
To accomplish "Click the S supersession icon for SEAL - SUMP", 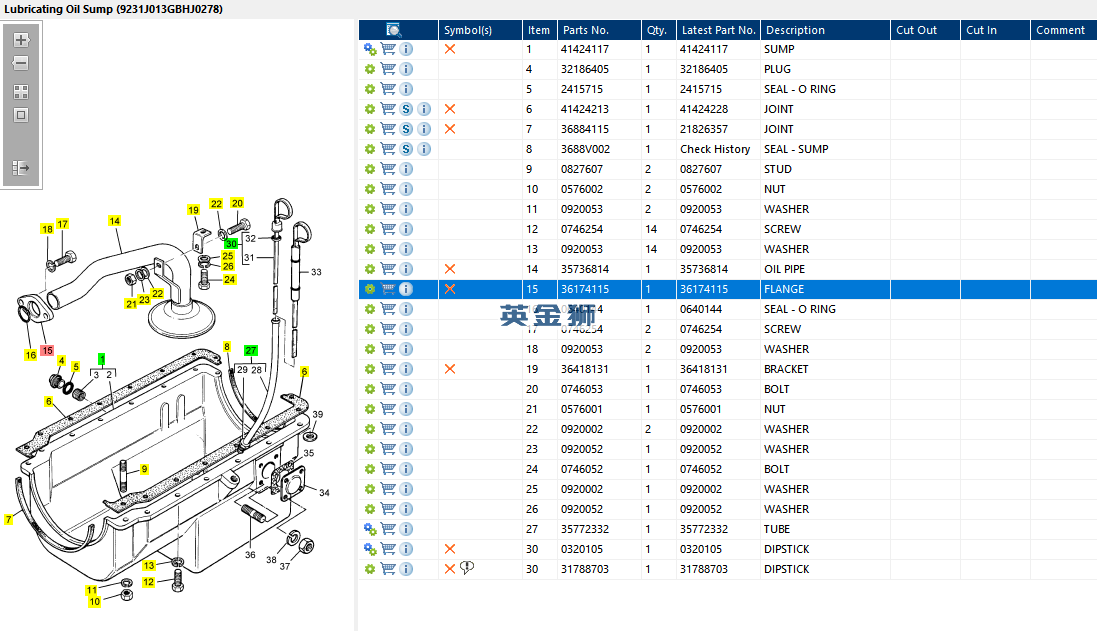I will coord(406,149).
